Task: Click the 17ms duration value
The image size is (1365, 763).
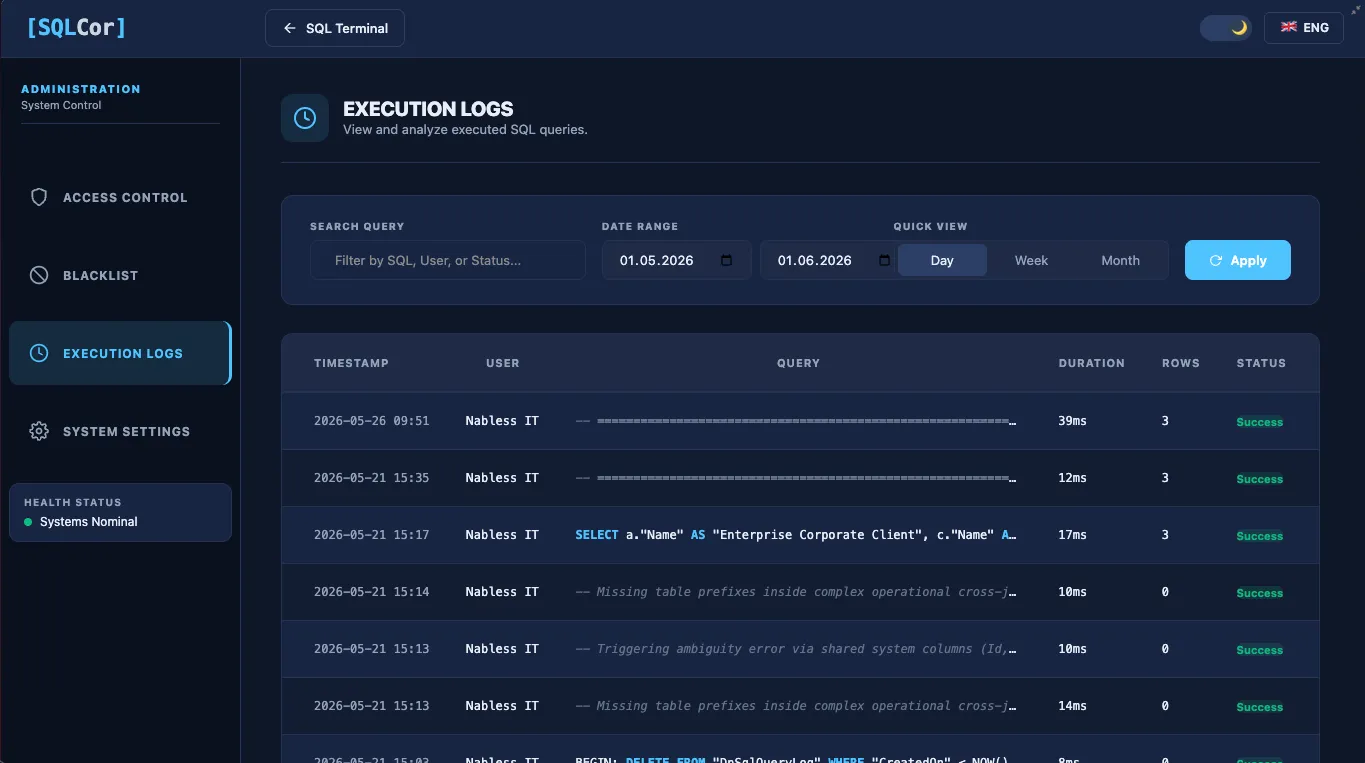Action: [x=1072, y=535]
